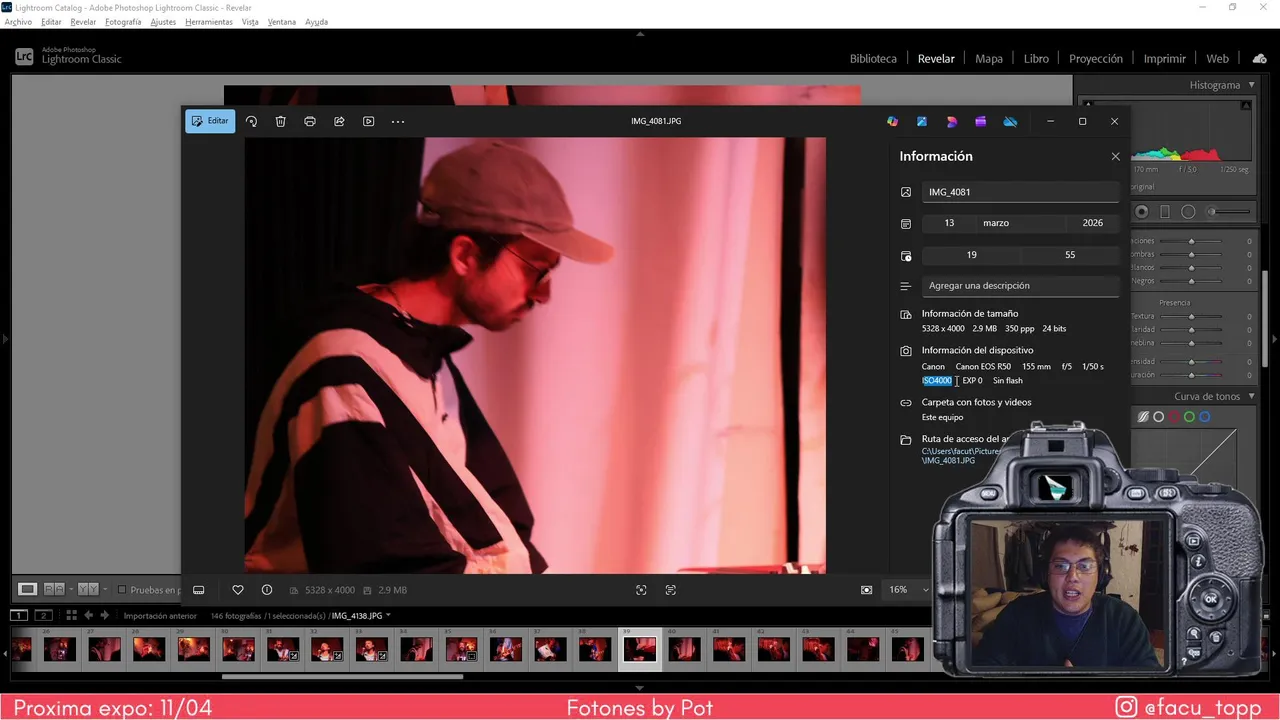
Task: Adjust the Blancos slider
Action: coord(1191,267)
